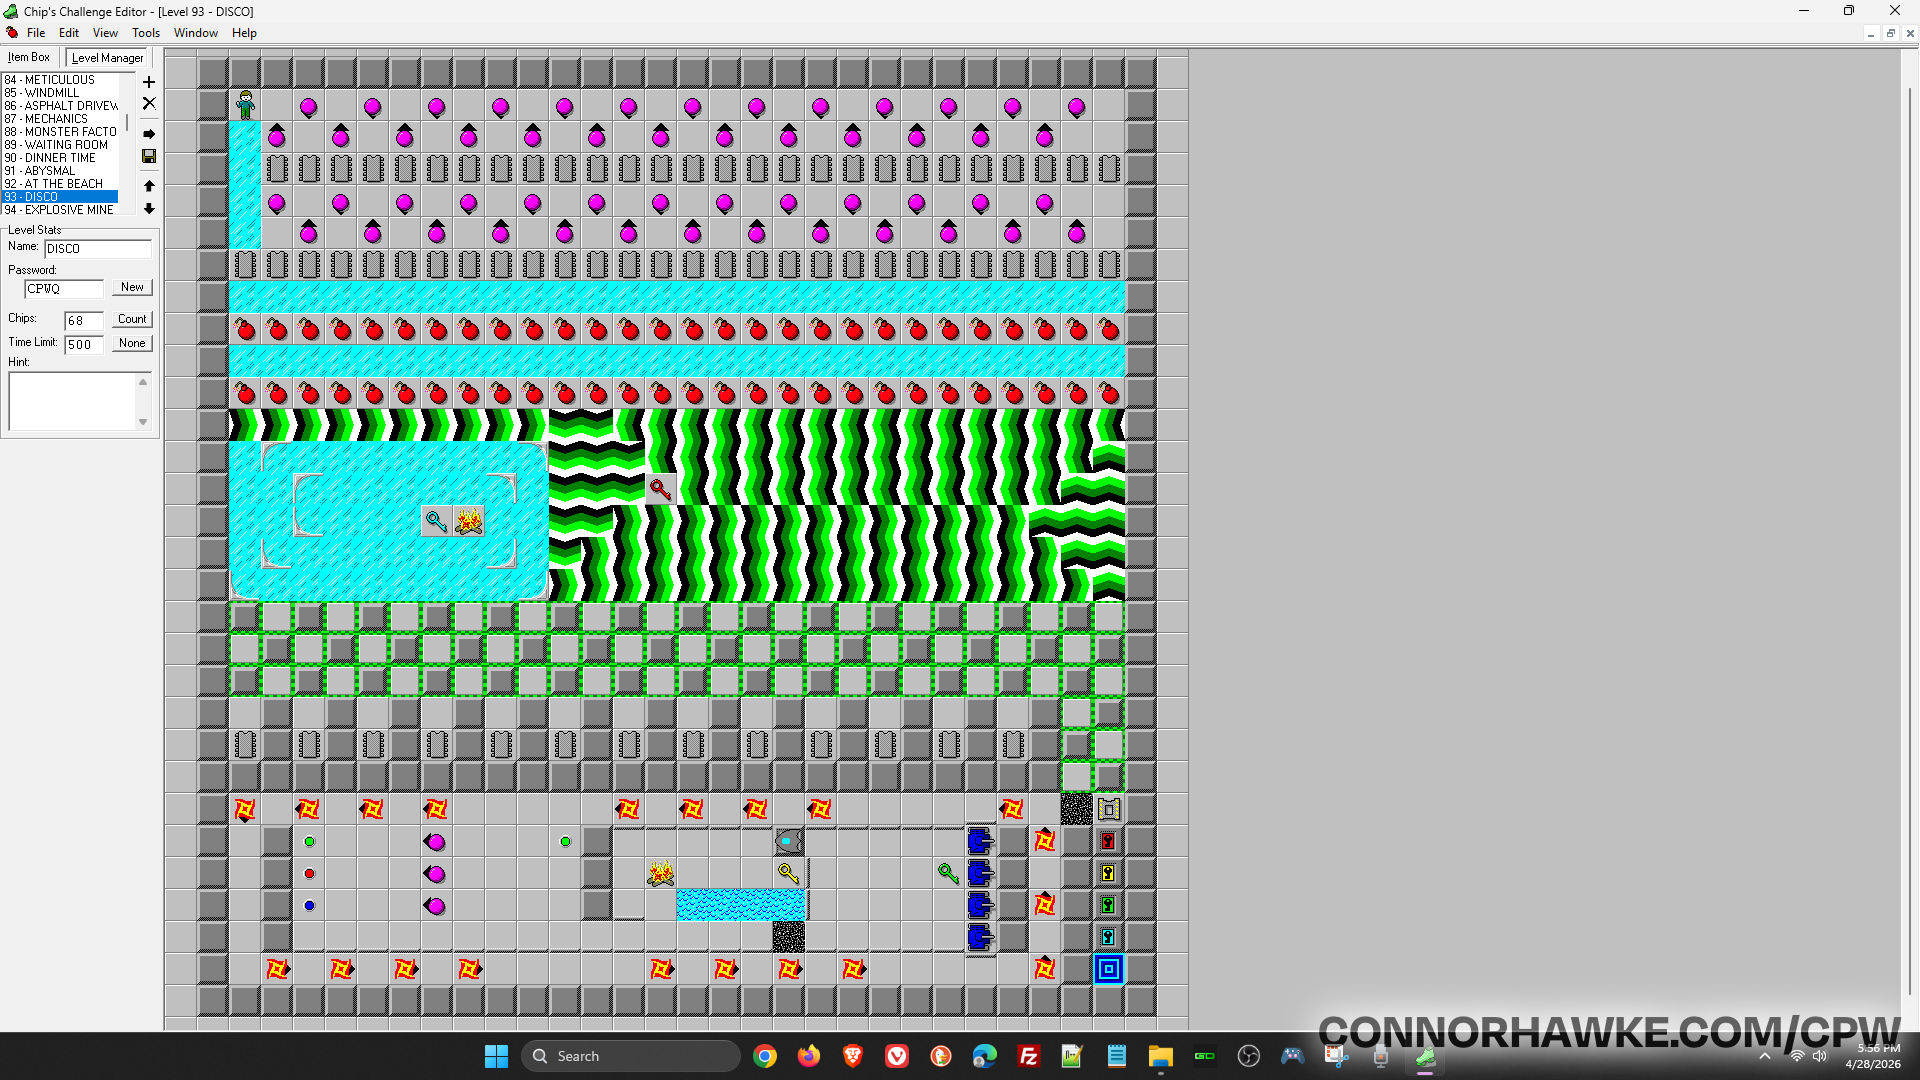1920x1080 pixels.
Task: Open the Tools menu
Action: pos(146,33)
